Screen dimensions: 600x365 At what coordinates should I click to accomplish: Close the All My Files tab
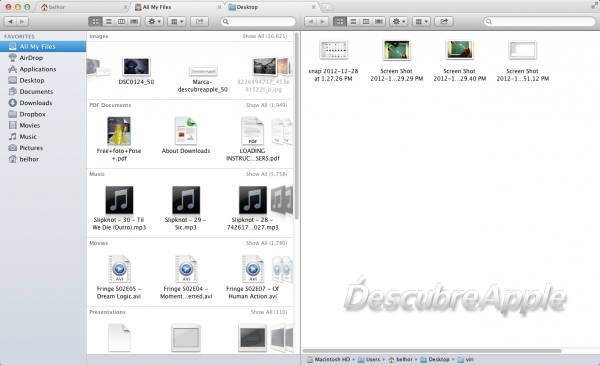[x=220, y=7]
